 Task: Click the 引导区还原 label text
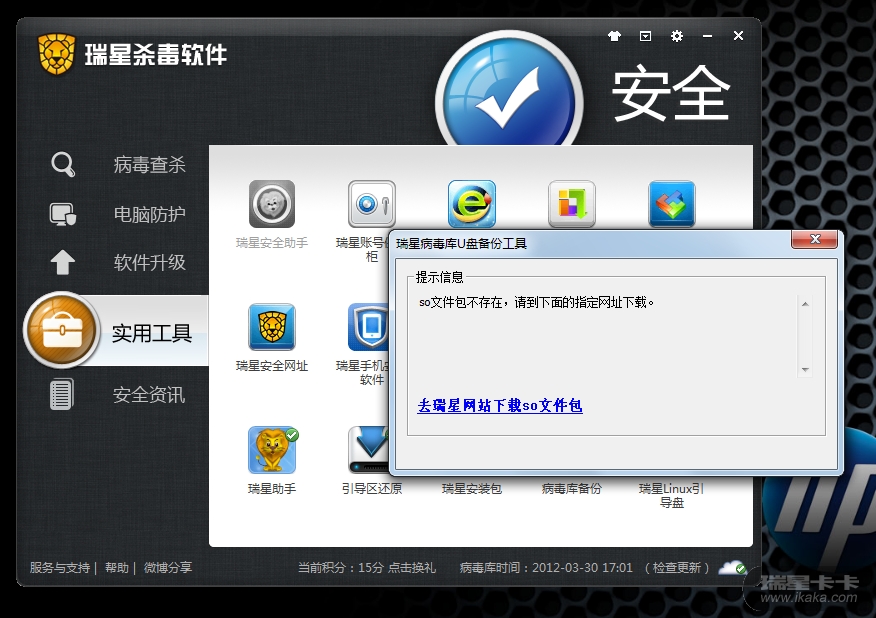pos(372,489)
